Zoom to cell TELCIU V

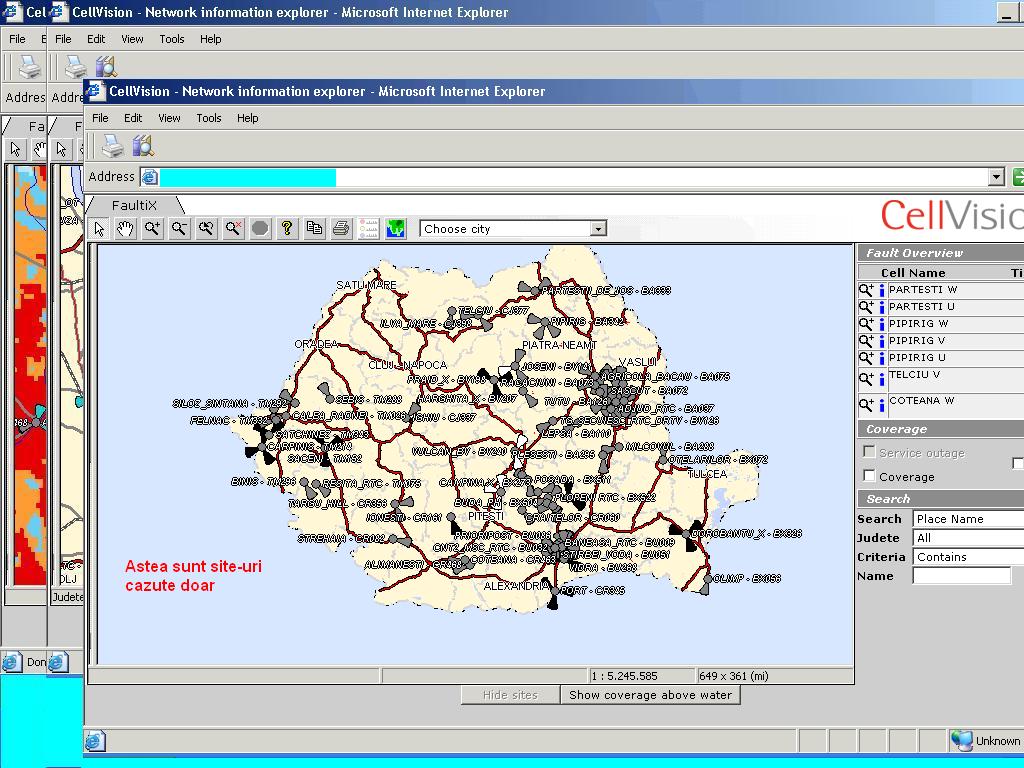[x=866, y=379]
